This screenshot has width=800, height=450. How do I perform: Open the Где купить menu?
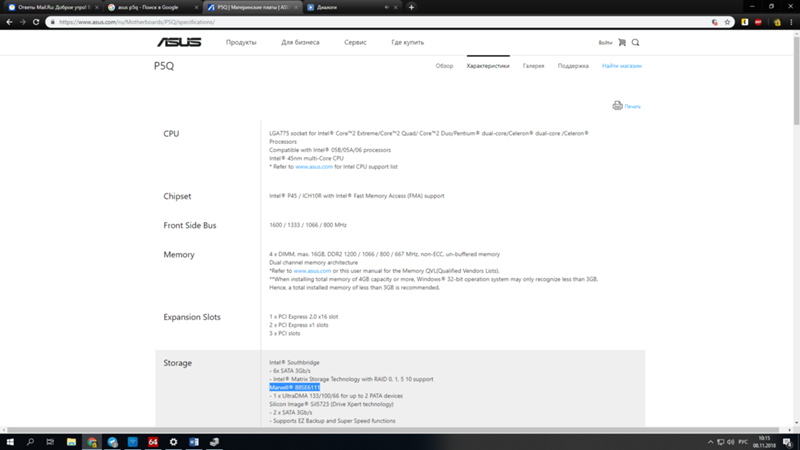408,42
